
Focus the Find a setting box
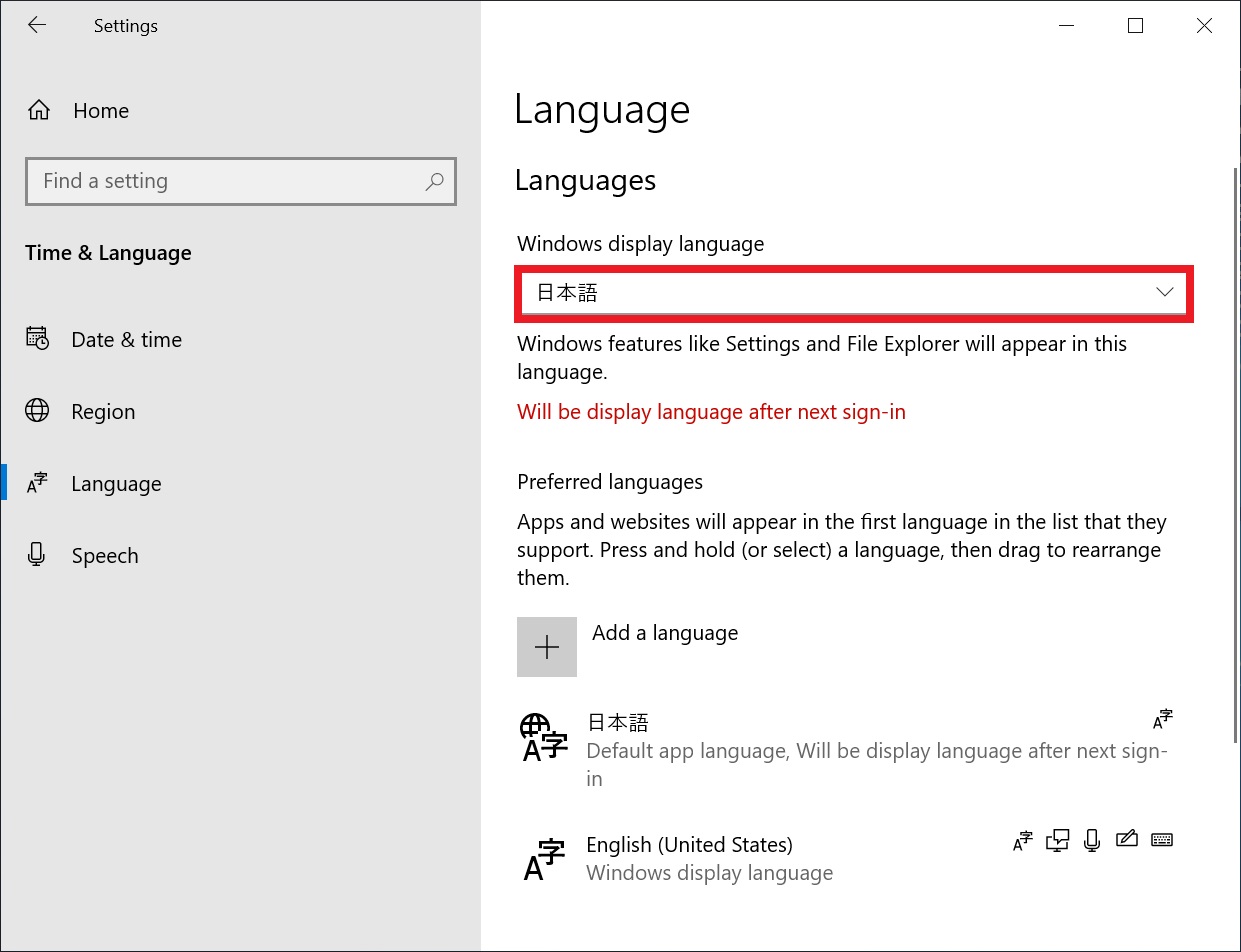pos(240,181)
